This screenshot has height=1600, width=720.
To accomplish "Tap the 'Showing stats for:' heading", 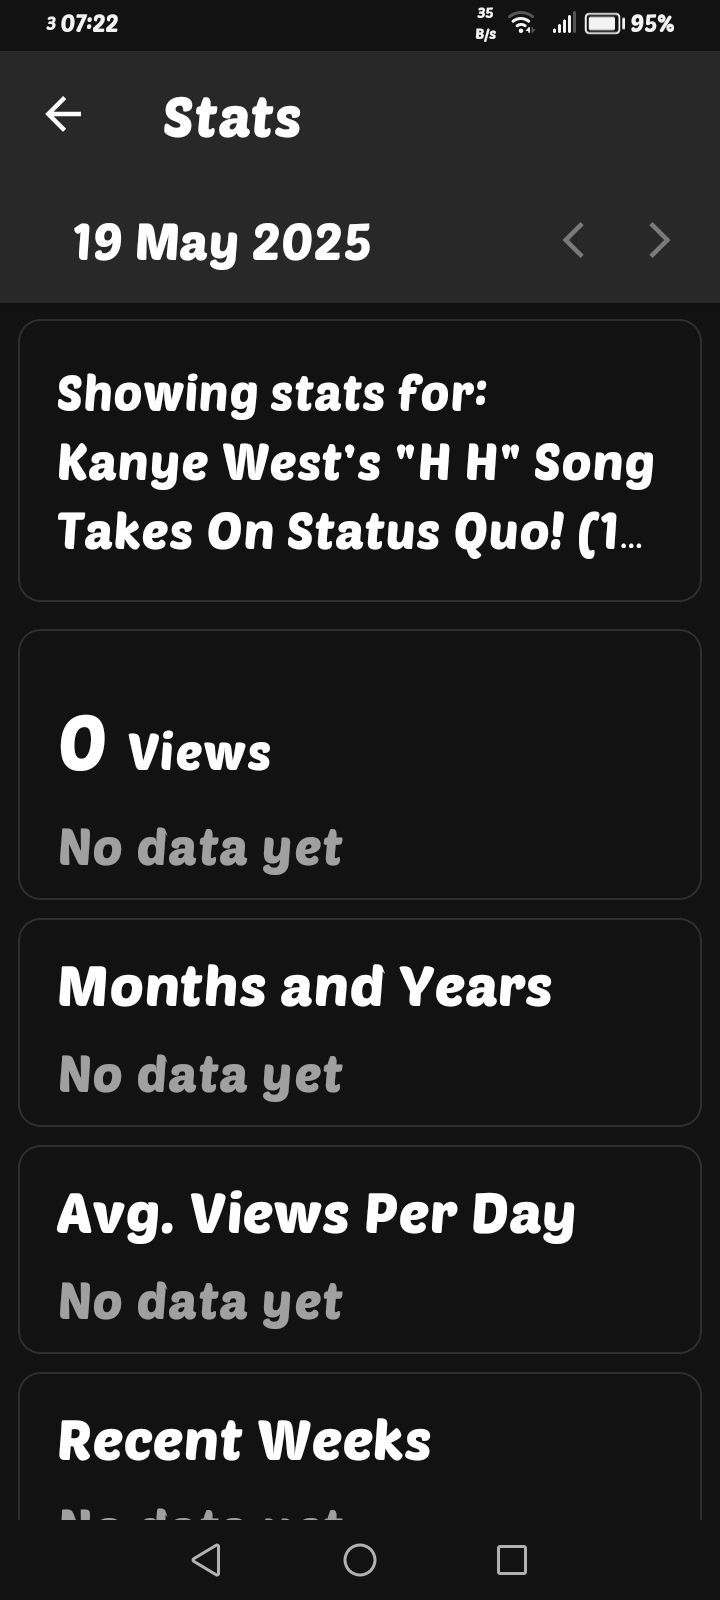I will (272, 393).
